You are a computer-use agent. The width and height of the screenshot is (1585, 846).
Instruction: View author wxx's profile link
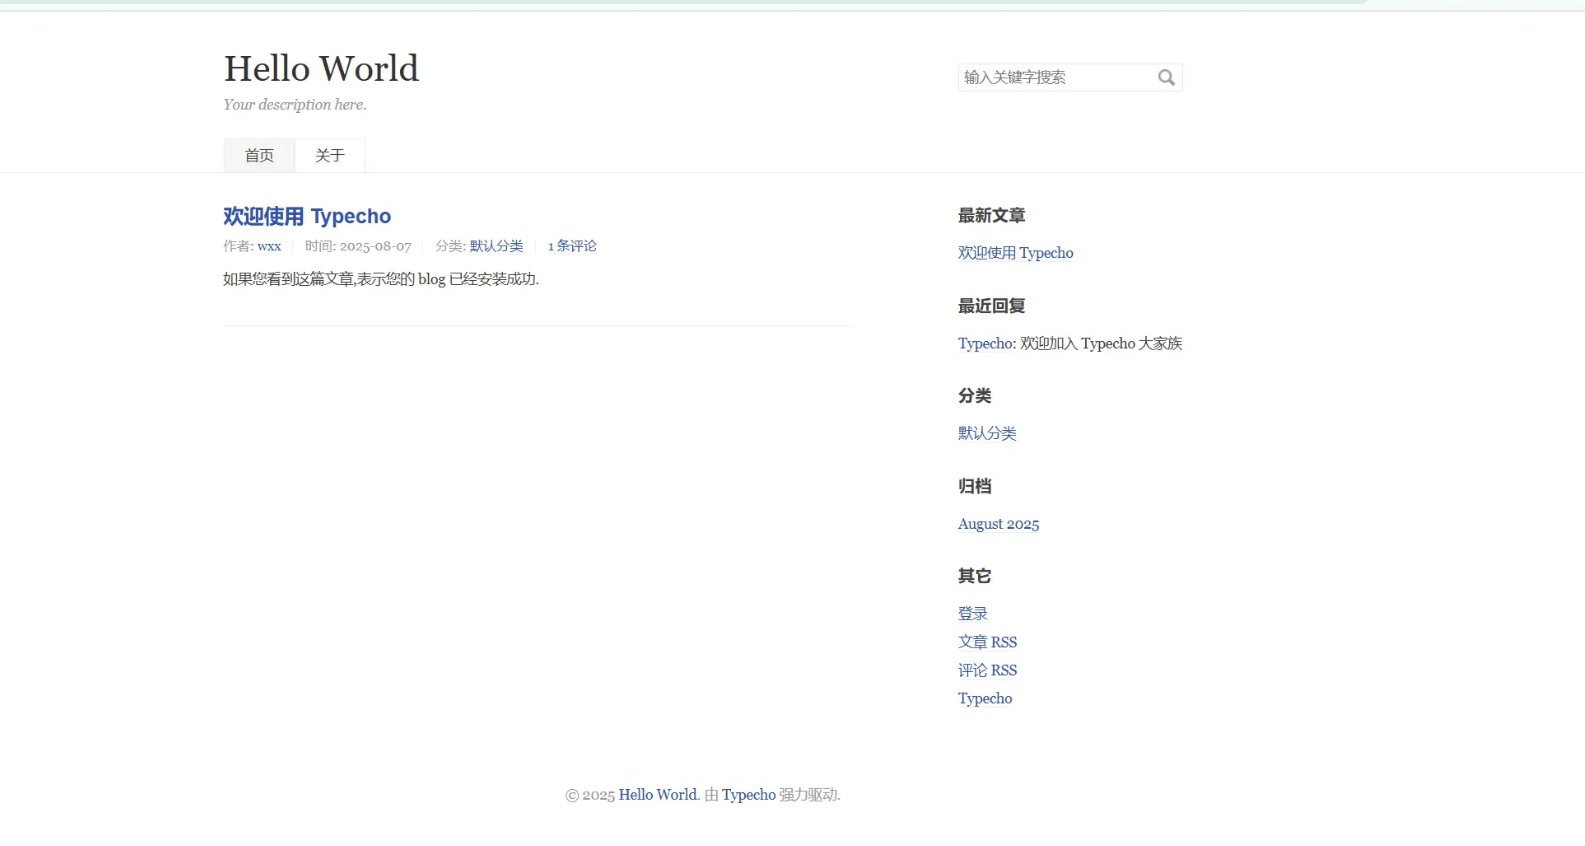click(269, 246)
